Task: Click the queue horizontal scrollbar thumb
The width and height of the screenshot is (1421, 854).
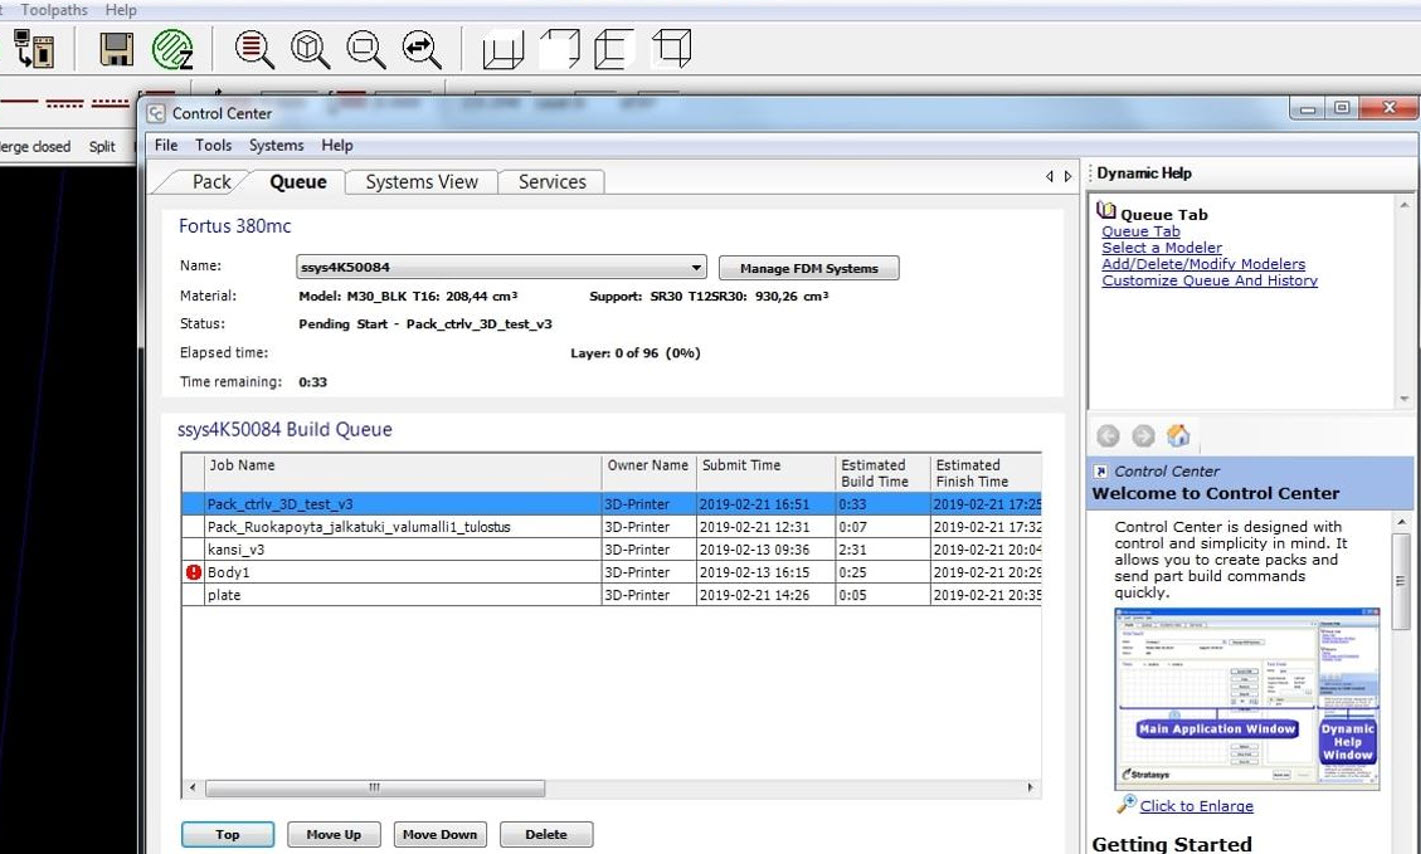Action: [375, 788]
